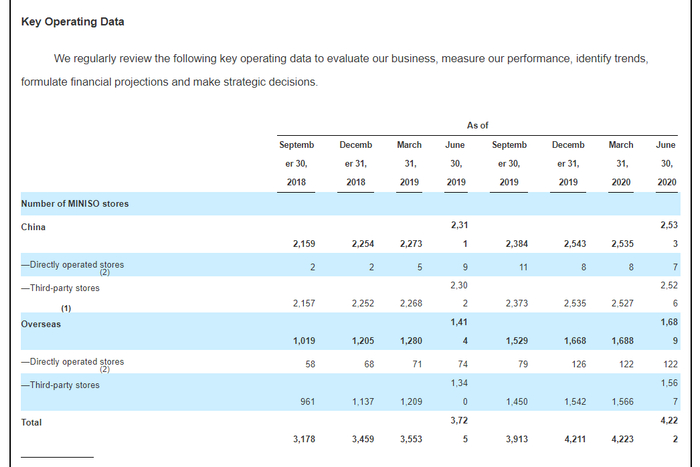Image resolution: width=700 pixels, height=467 pixels.
Task: Select third-party stores value 961
Action: point(308,402)
